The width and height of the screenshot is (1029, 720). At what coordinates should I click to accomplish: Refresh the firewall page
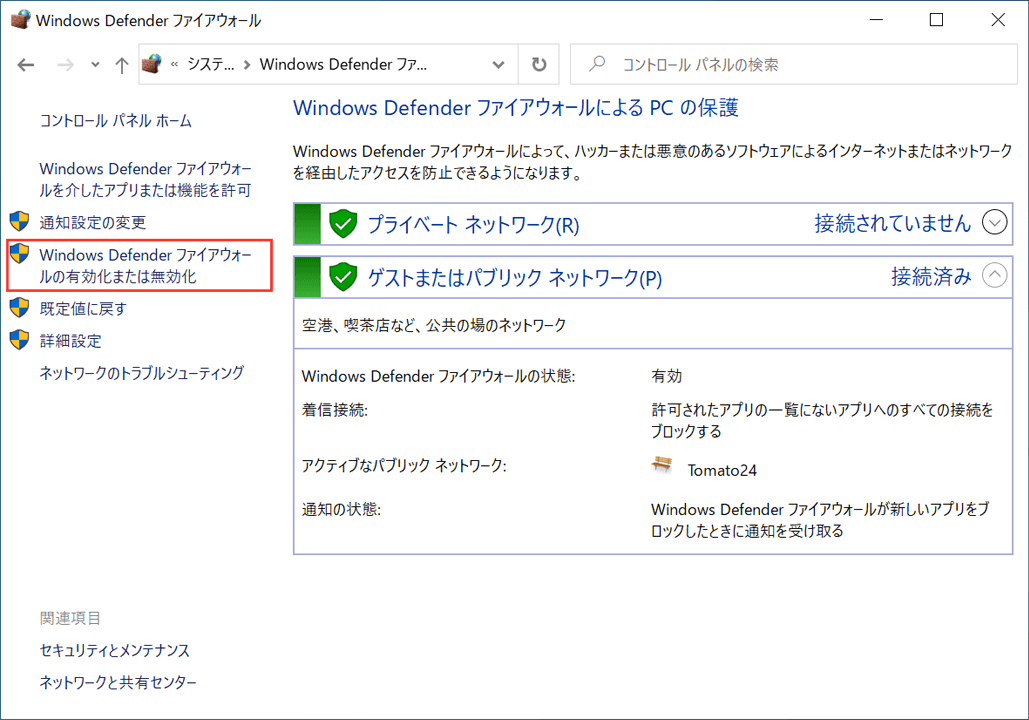pyautogui.click(x=539, y=64)
